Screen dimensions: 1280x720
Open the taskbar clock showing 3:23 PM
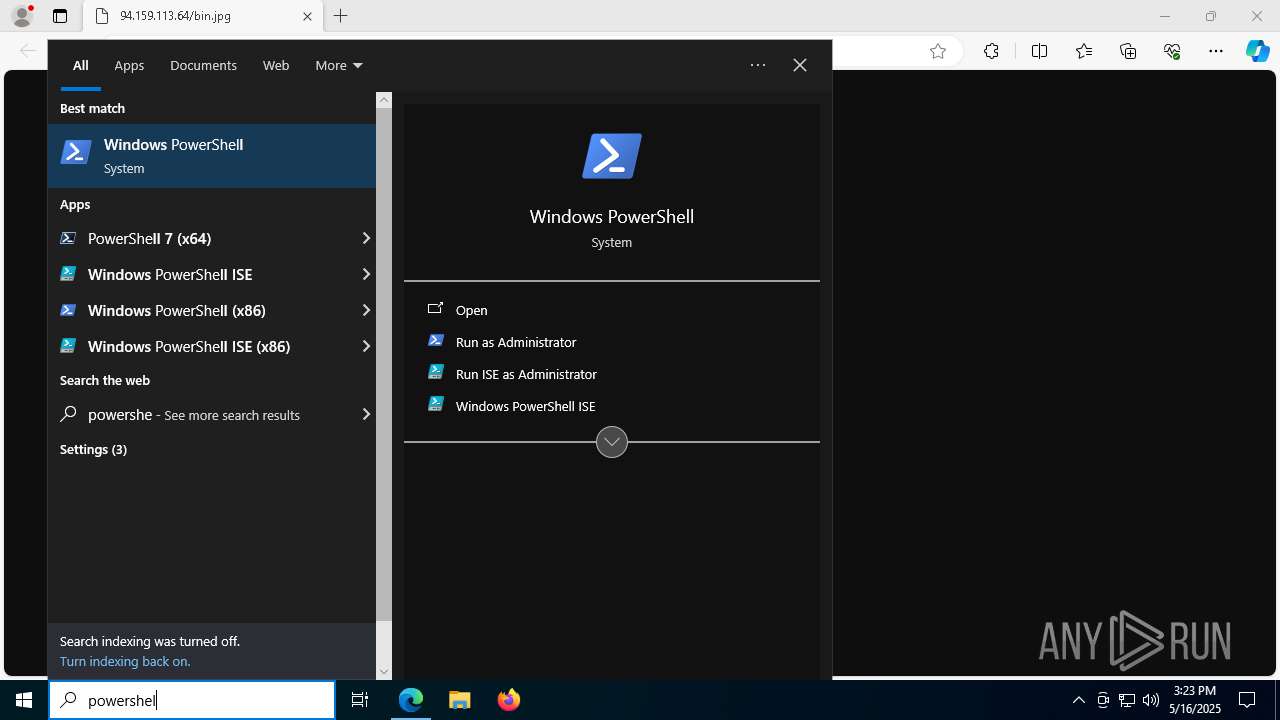coord(1195,700)
